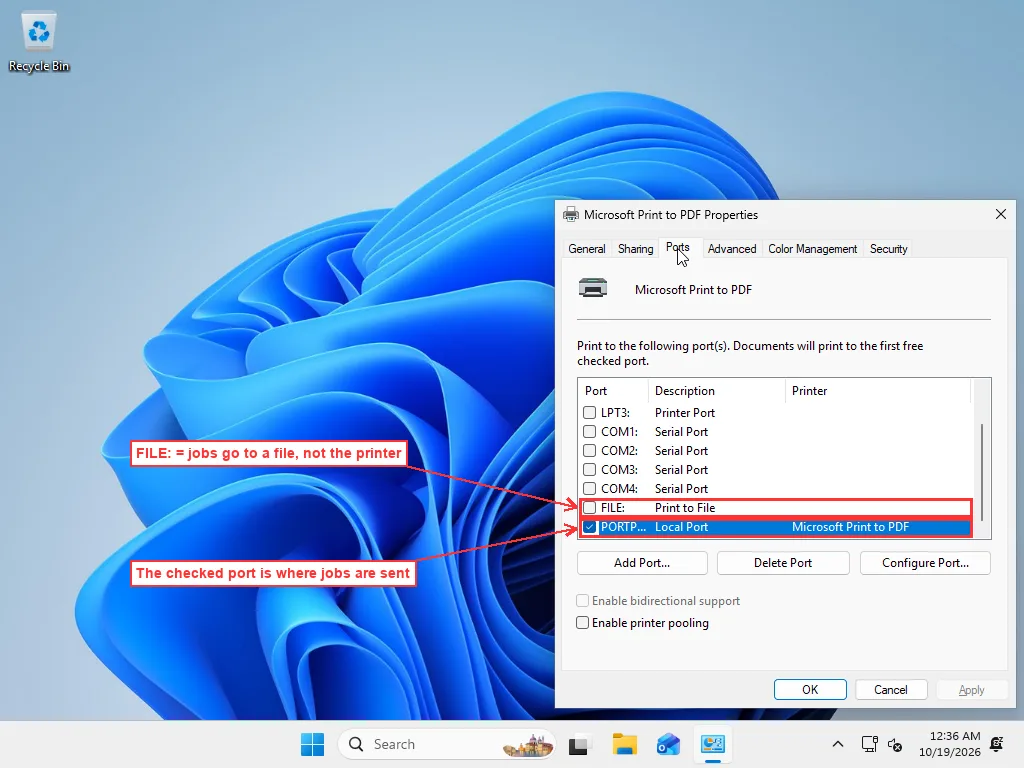Screen dimensions: 1024x768
Task: Uncheck the PORTP... Local Port checkbox
Action: pos(589,526)
